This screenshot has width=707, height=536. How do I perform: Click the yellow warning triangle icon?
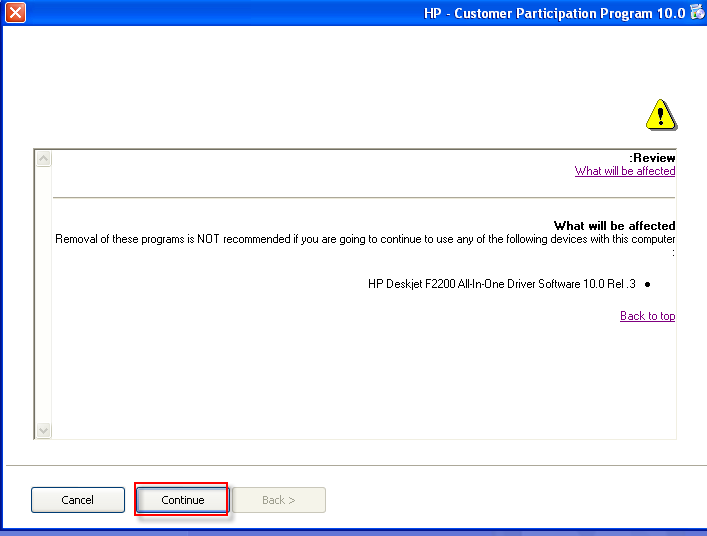click(x=661, y=115)
